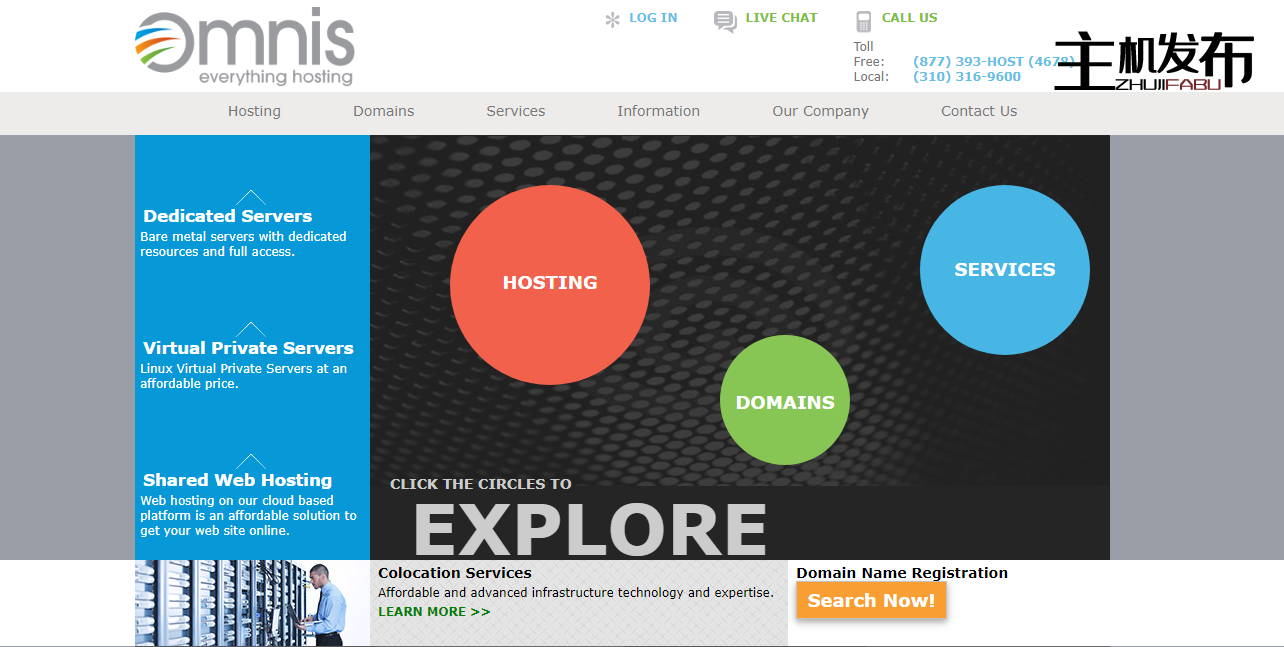1284x647 pixels.
Task: Open the Hosting menu in navigation bar
Action: (254, 111)
